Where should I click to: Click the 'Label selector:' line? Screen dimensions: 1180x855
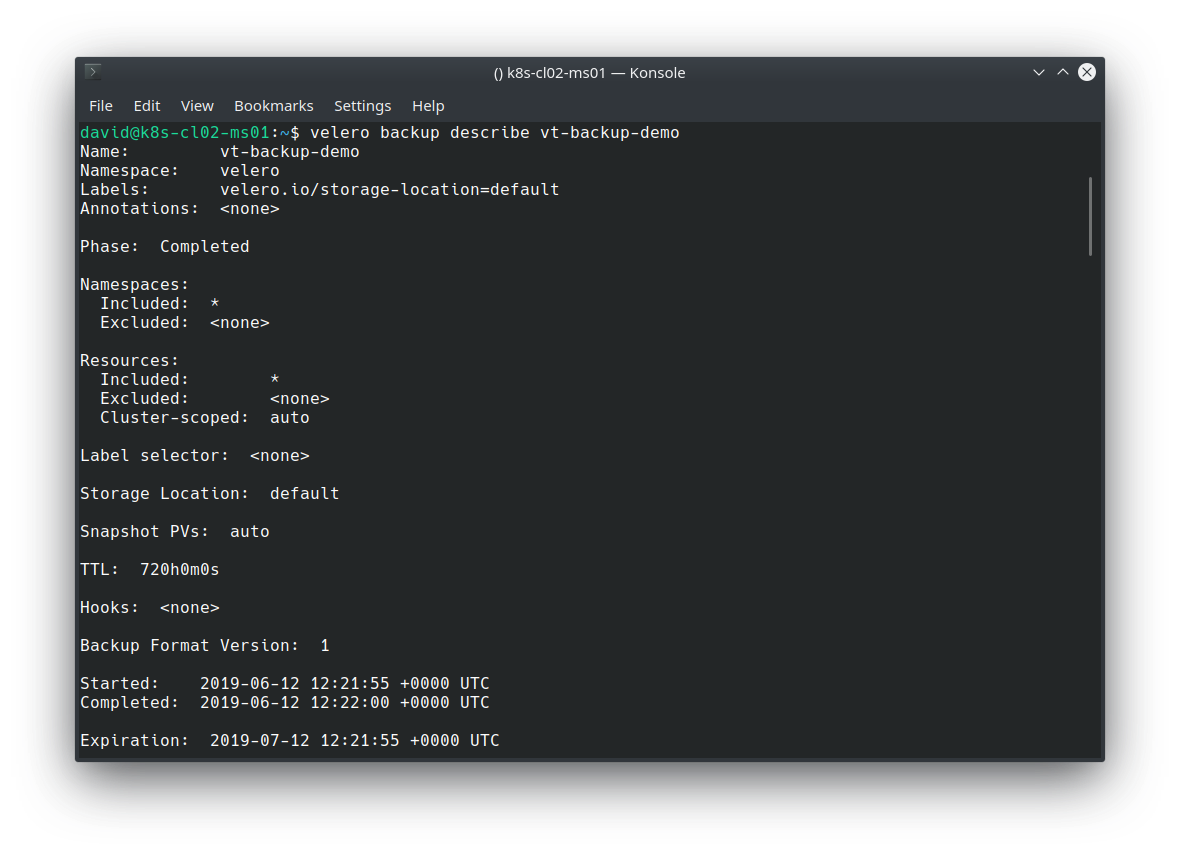[x=195, y=455]
